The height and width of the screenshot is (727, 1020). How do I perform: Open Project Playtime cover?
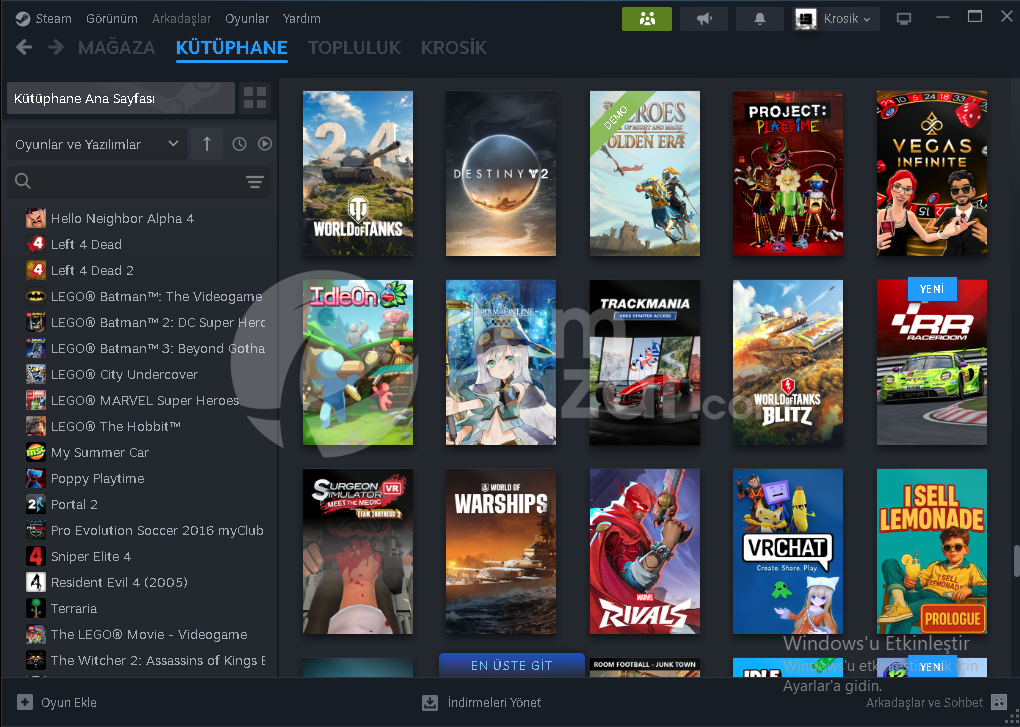[788, 173]
